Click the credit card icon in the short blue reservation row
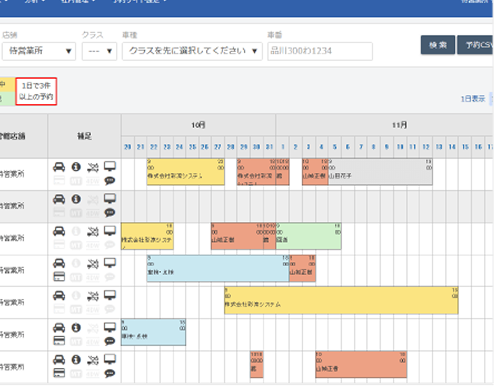494x386 pixels. click(59, 341)
